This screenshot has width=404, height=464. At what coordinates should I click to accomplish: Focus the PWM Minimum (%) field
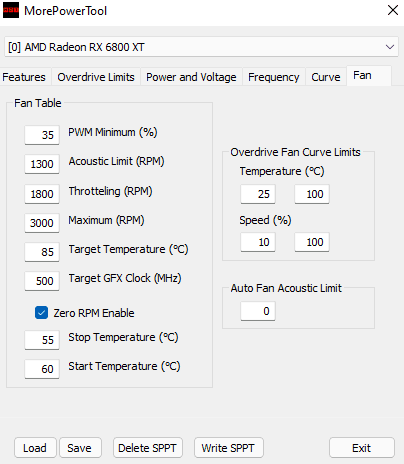point(42,135)
